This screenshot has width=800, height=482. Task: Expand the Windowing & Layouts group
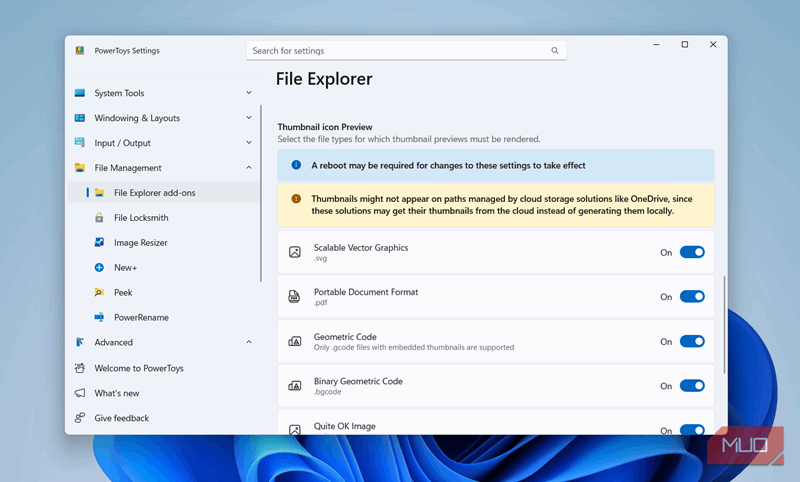click(x=249, y=118)
